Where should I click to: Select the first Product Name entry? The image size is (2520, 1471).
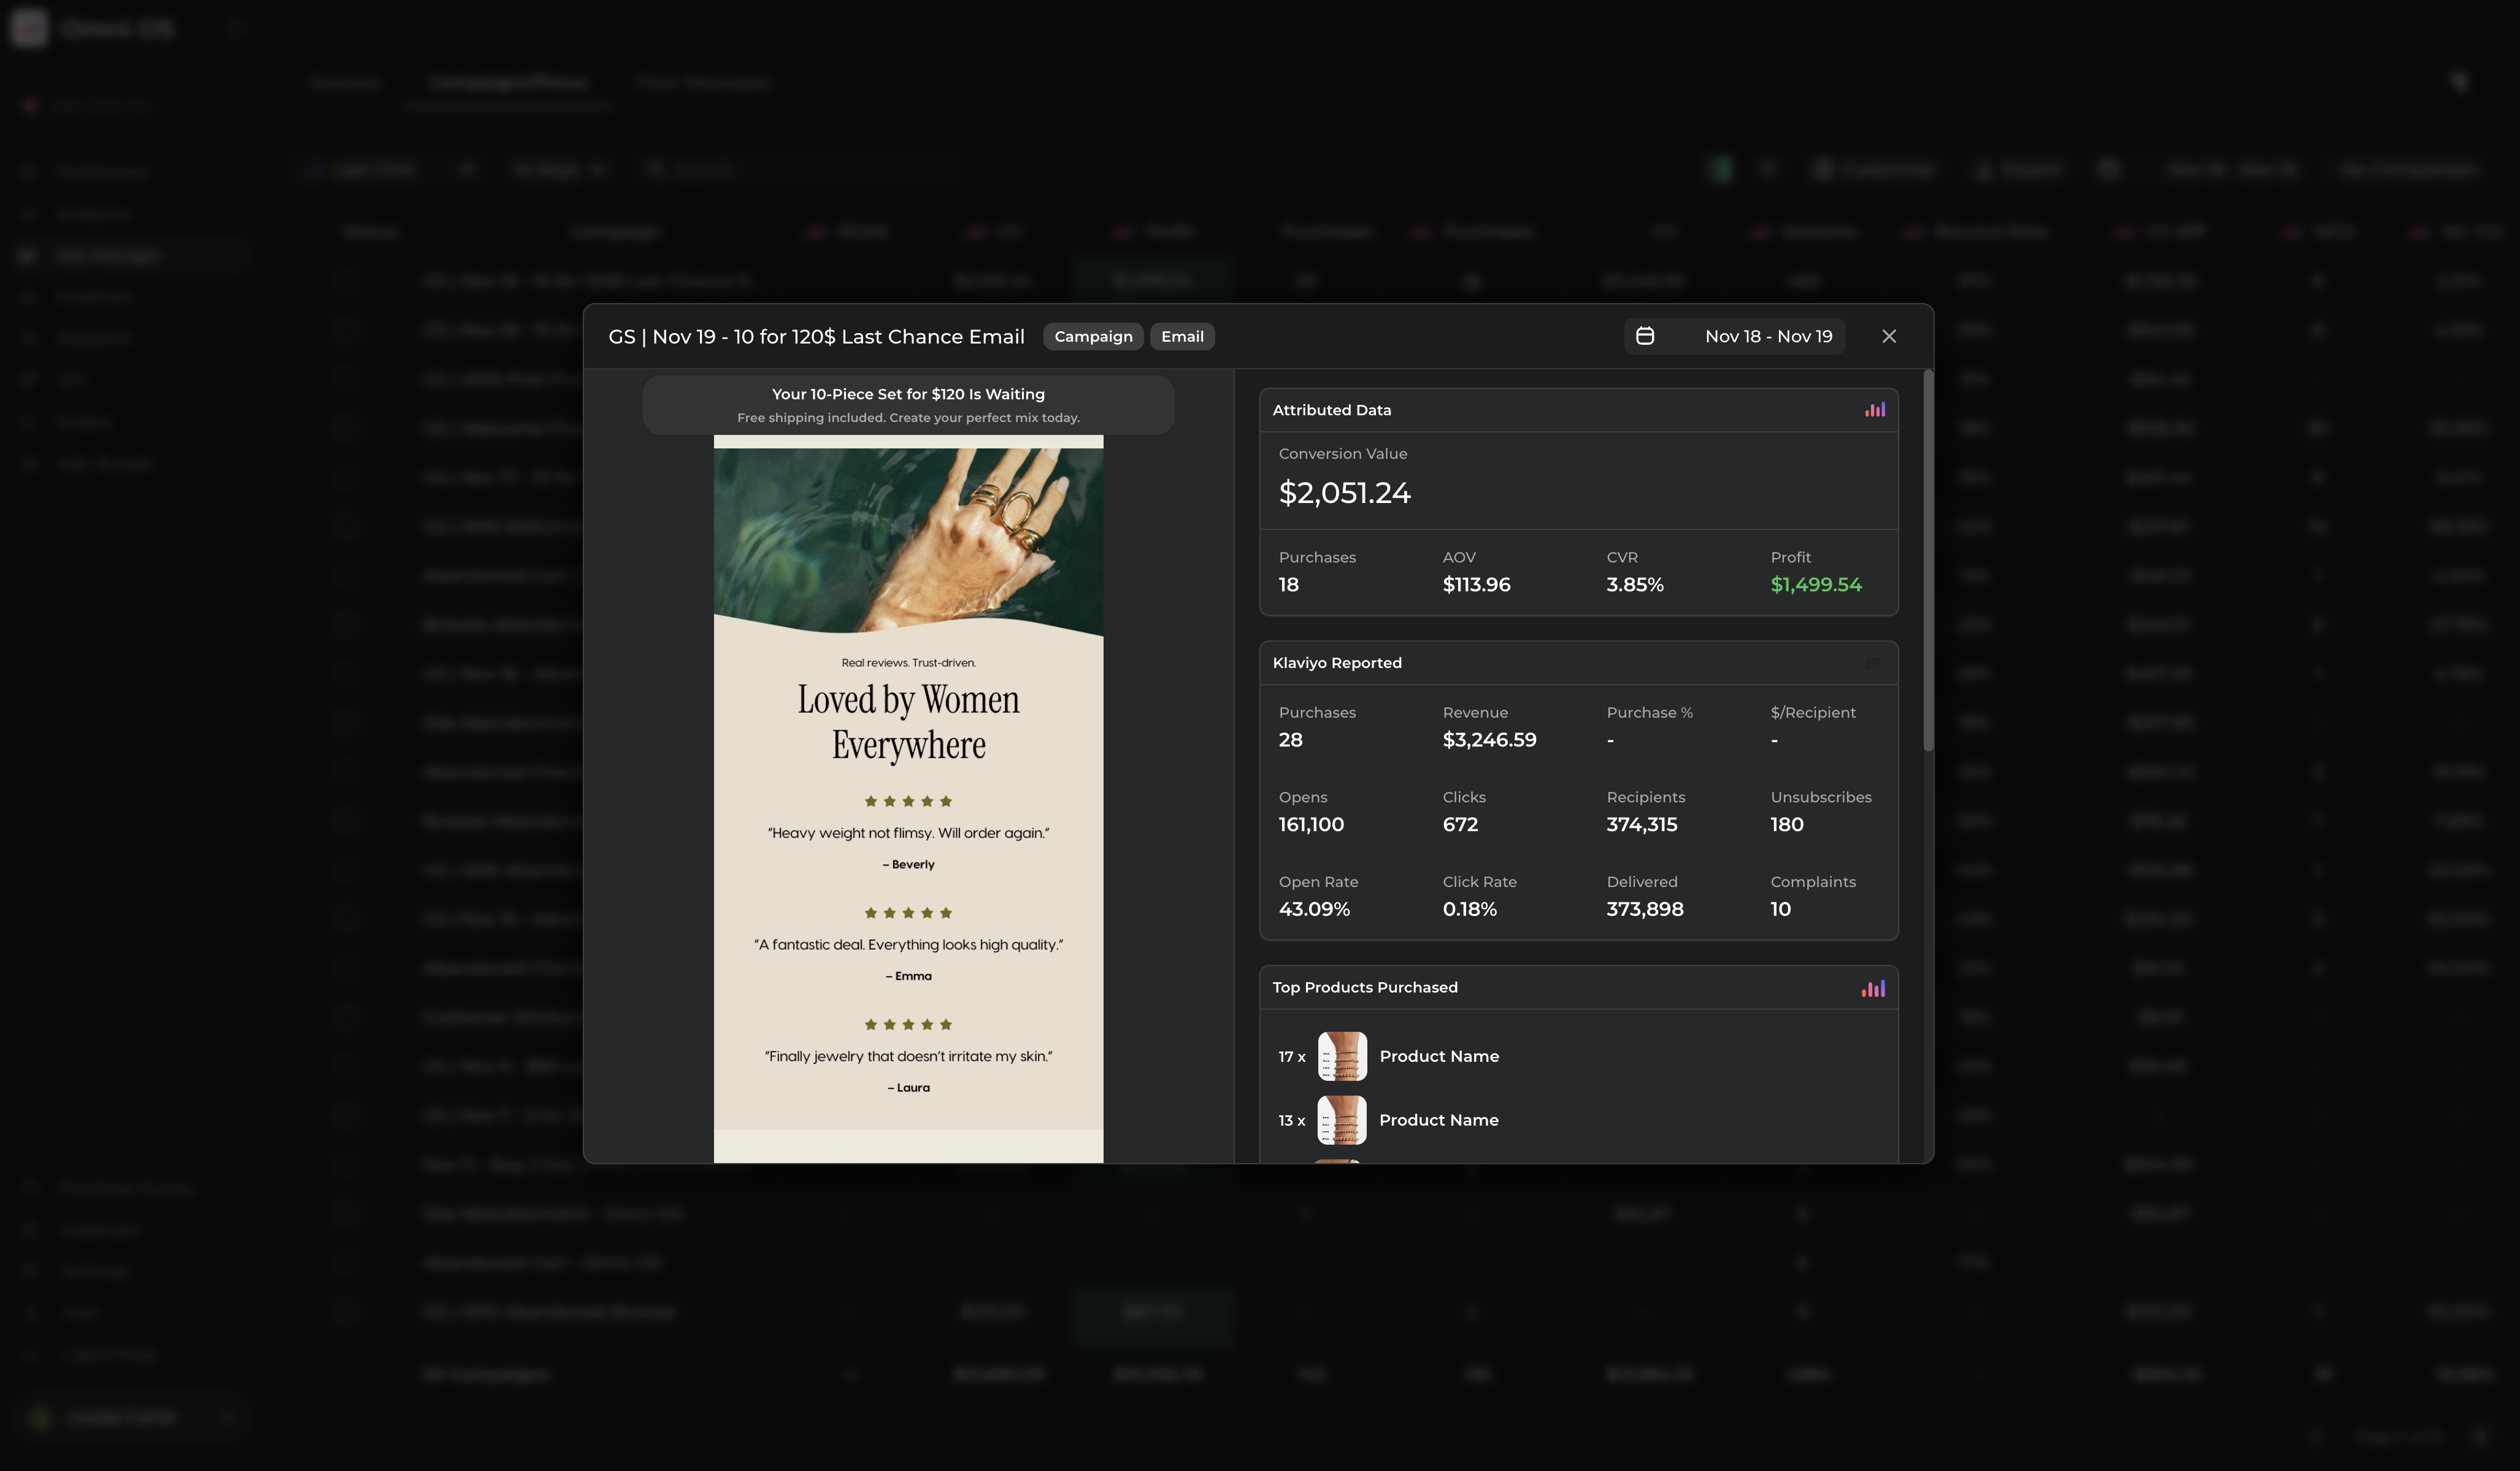pos(1438,1056)
